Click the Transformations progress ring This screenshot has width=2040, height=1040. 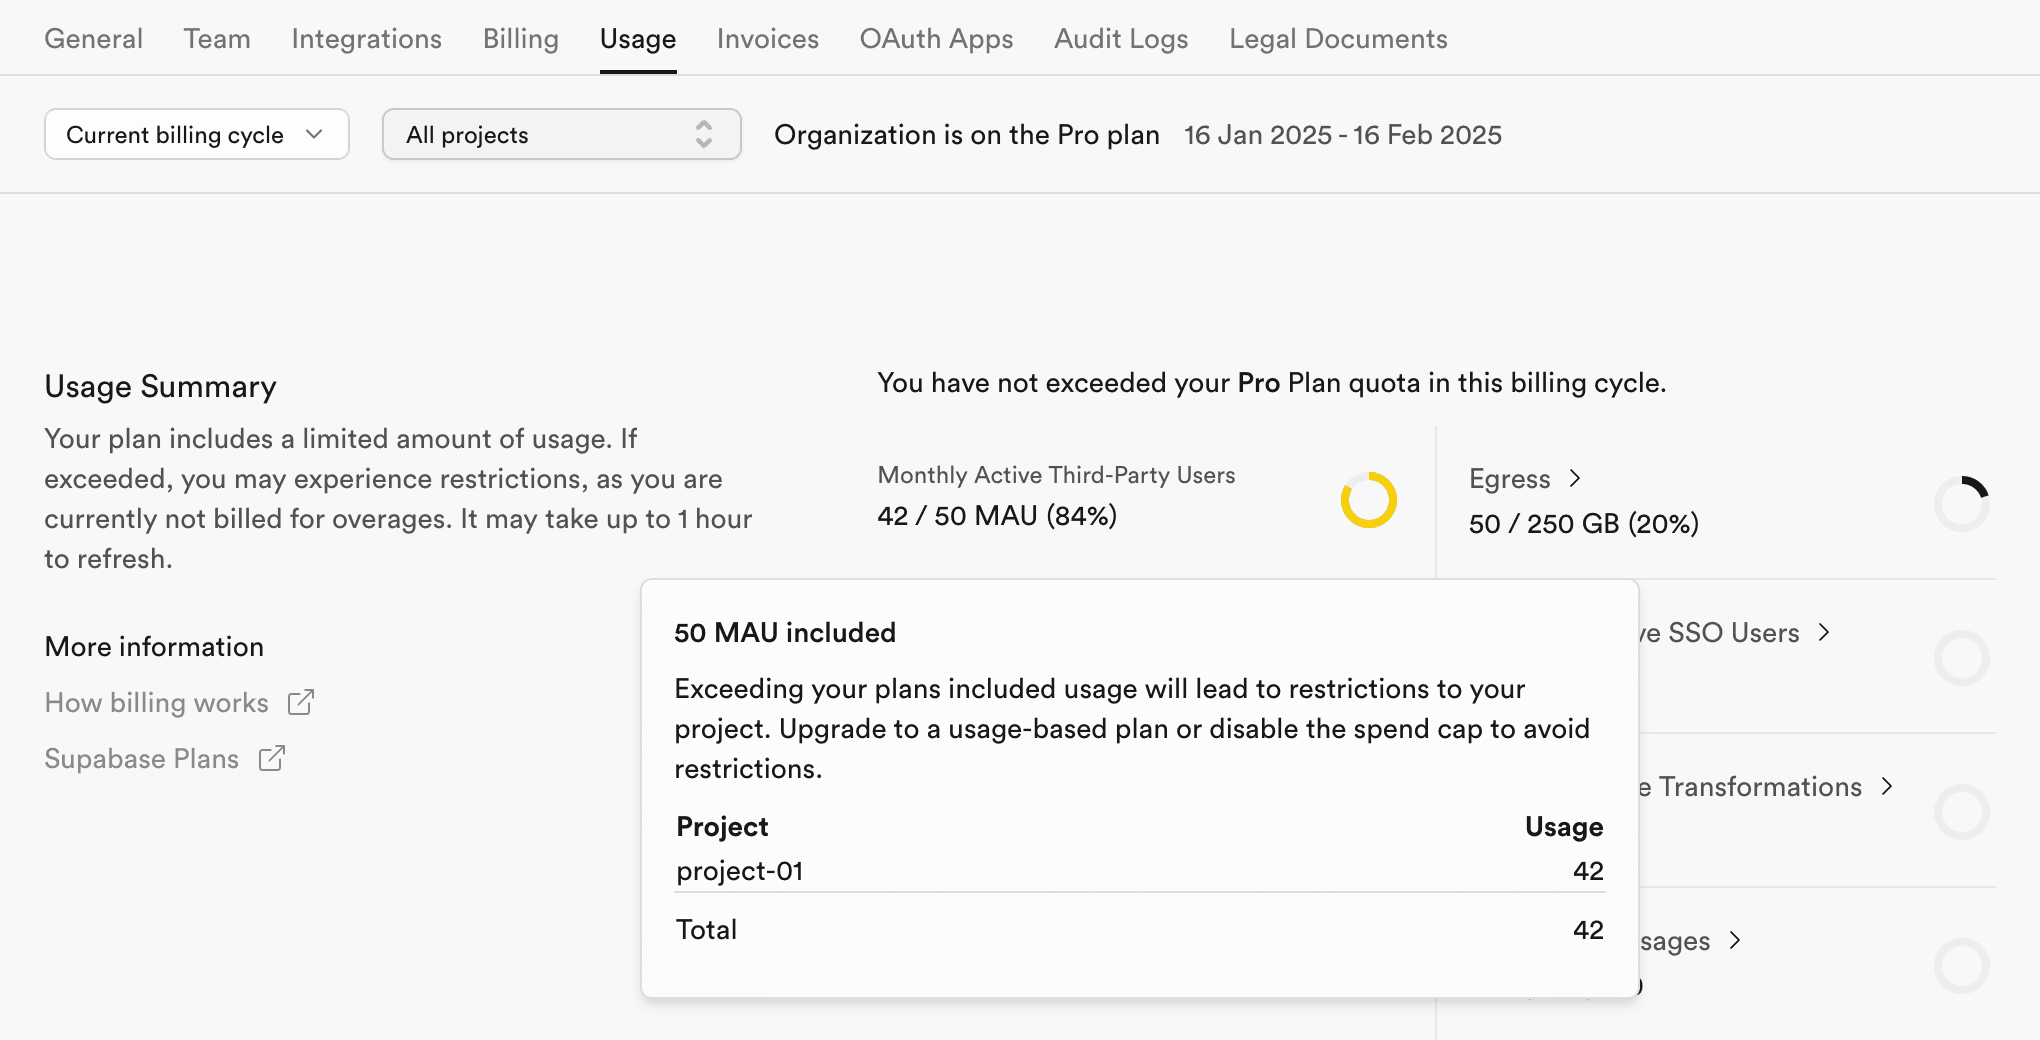1961,812
